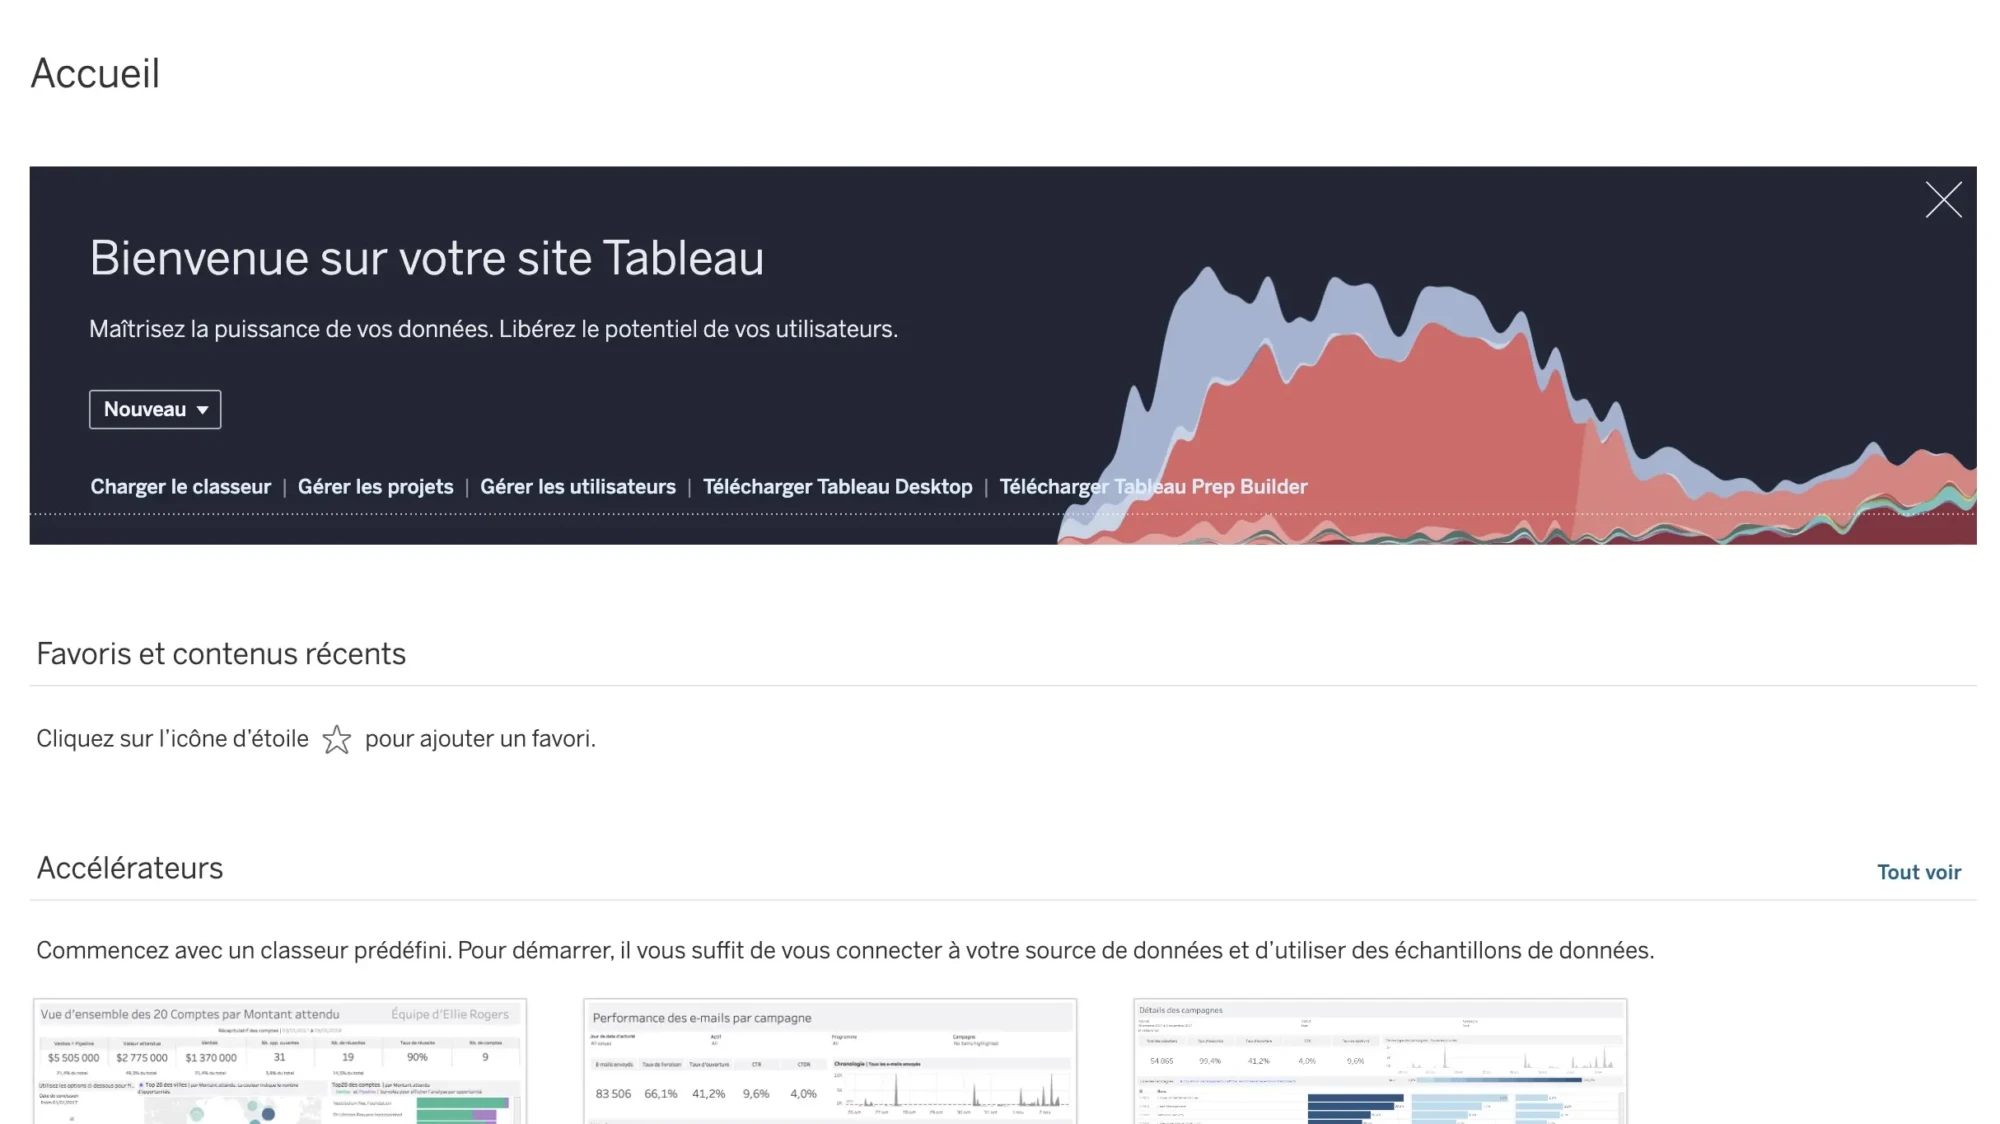The height and width of the screenshot is (1124, 2000).
Task: Select the Équipe d'Ellie Rogers workbook preview
Action: [x=452, y=1013]
